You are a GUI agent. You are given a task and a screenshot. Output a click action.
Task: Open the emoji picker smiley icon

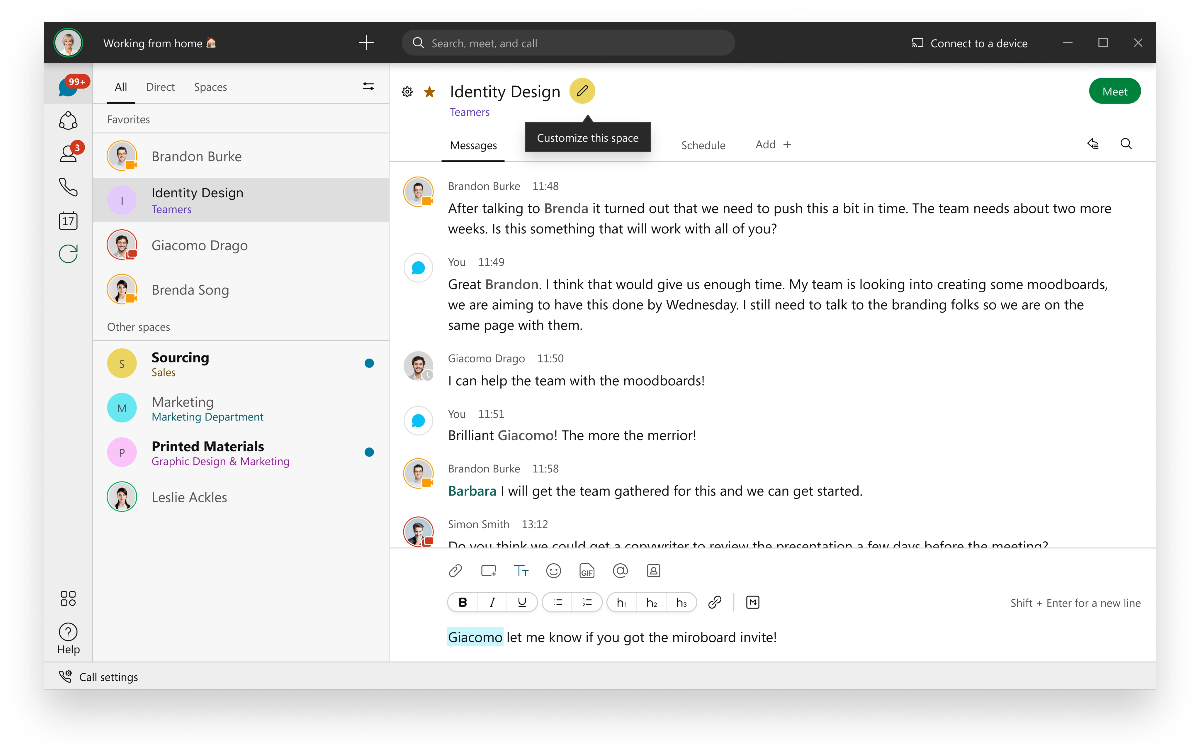point(554,571)
